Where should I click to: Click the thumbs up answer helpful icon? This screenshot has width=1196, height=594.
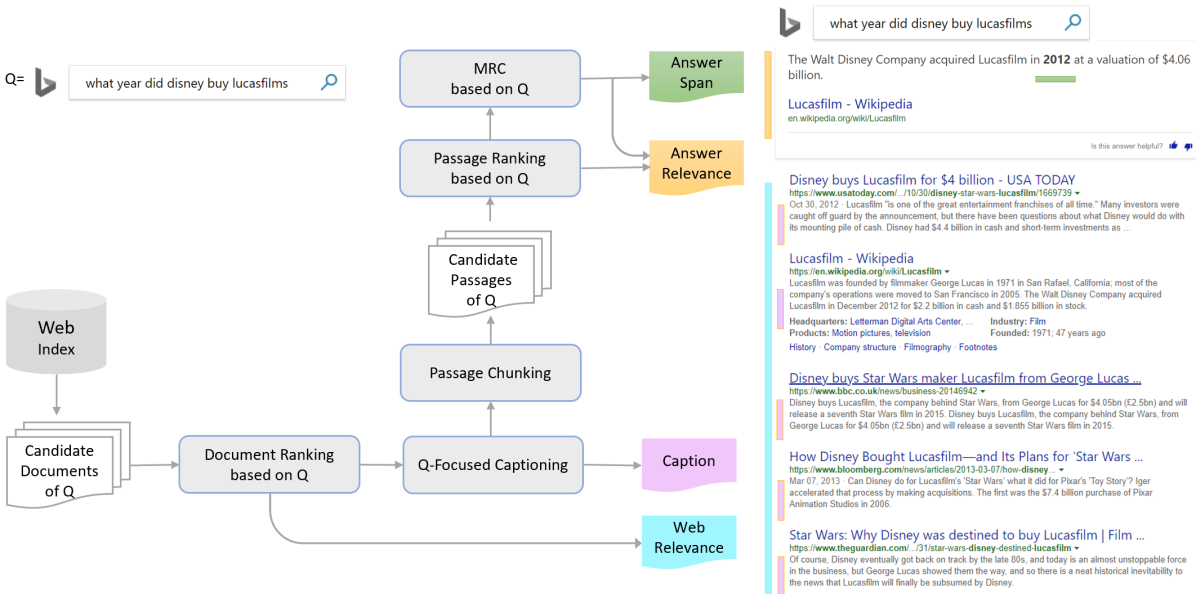(x=1173, y=146)
